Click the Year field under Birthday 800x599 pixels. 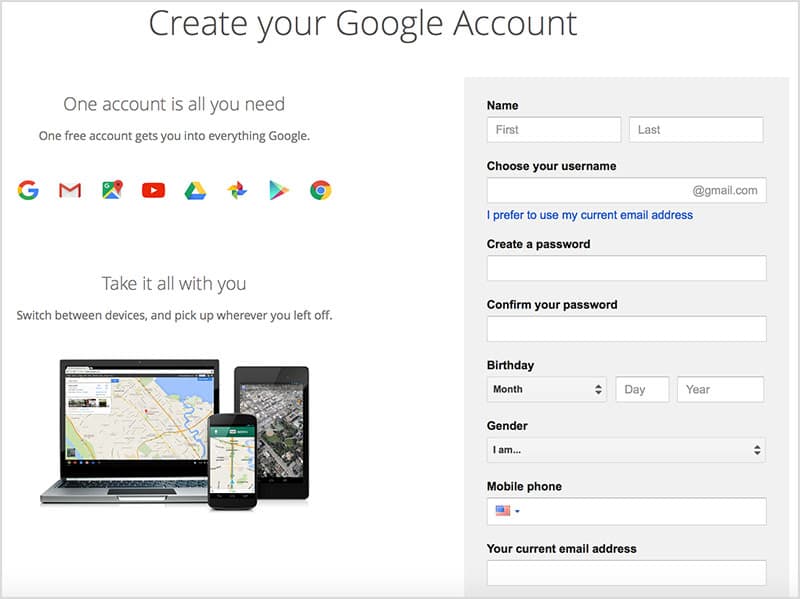720,389
